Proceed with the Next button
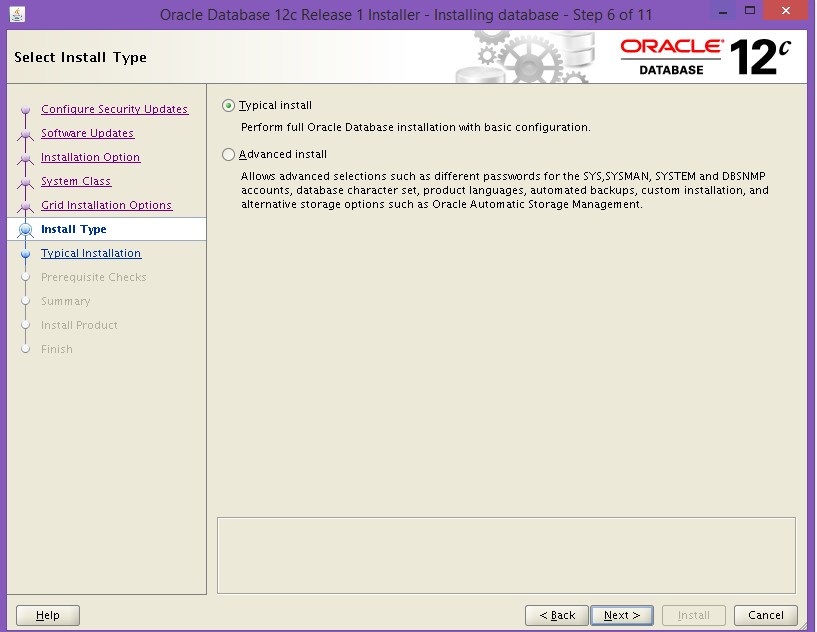The height and width of the screenshot is (632, 817). point(622,615)
